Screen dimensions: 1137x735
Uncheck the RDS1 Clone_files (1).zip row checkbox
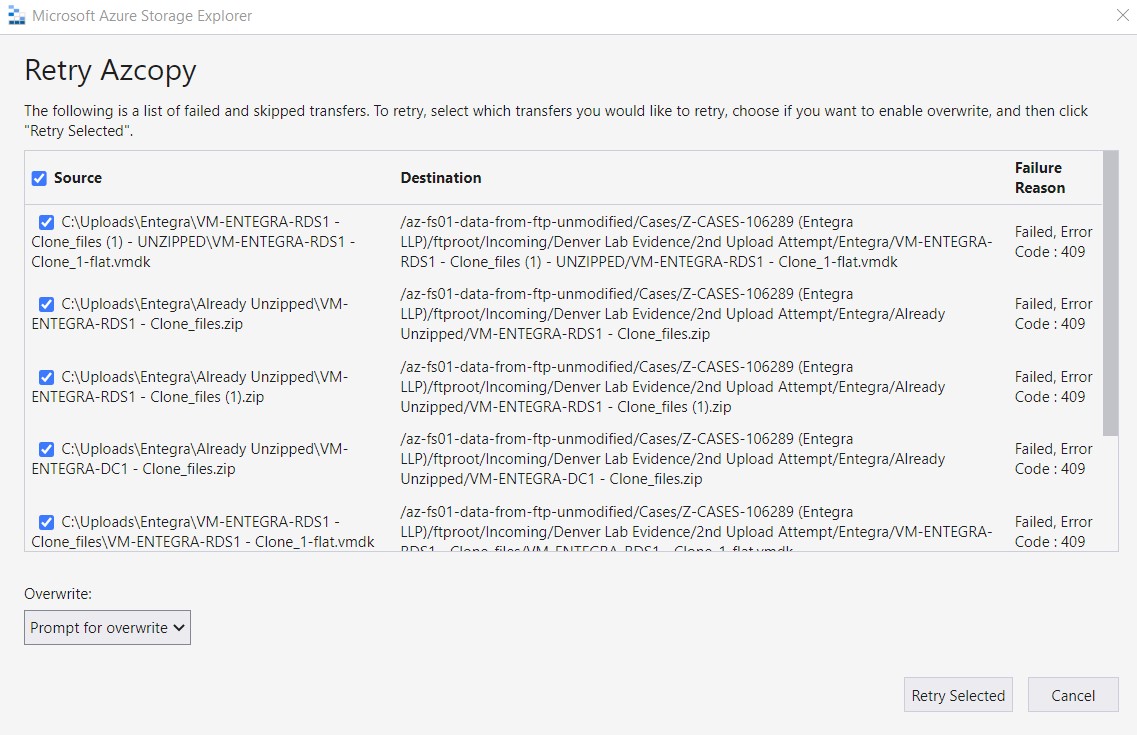pyautogui.click(x=46, y=377)
